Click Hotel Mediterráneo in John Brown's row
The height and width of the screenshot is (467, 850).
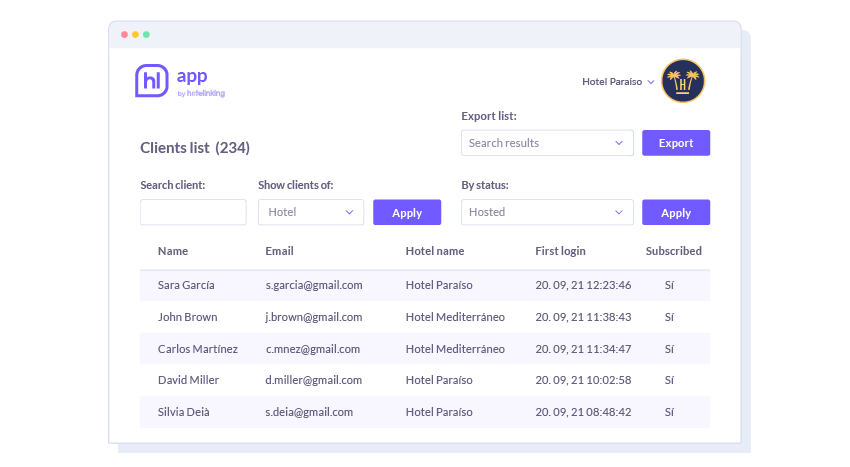pyautogui.click(x=455, y=317)
